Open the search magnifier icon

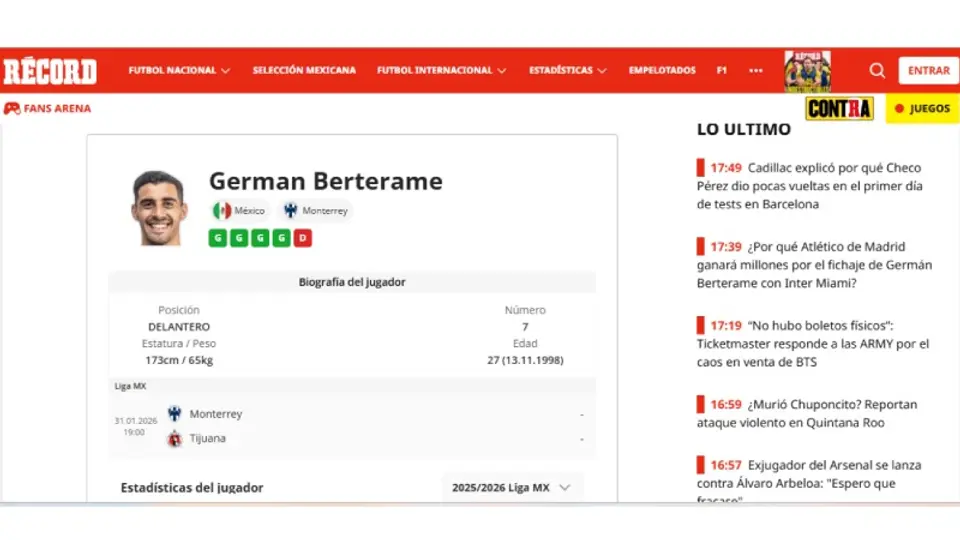coord(877,70)
